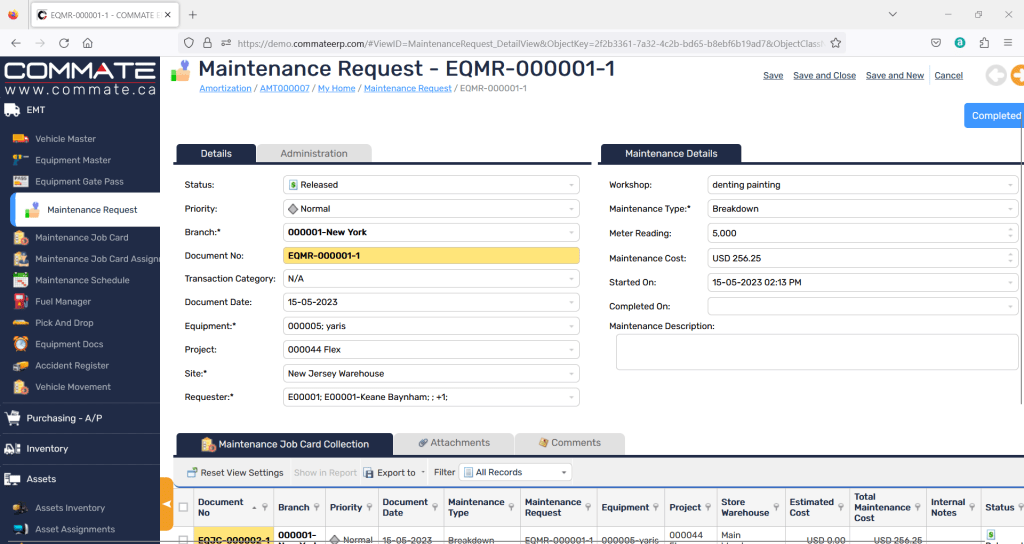Screen dimensions: 1024x544
Task: Increase Meter Reading with the up stepper
Action: click(1011, 230)
